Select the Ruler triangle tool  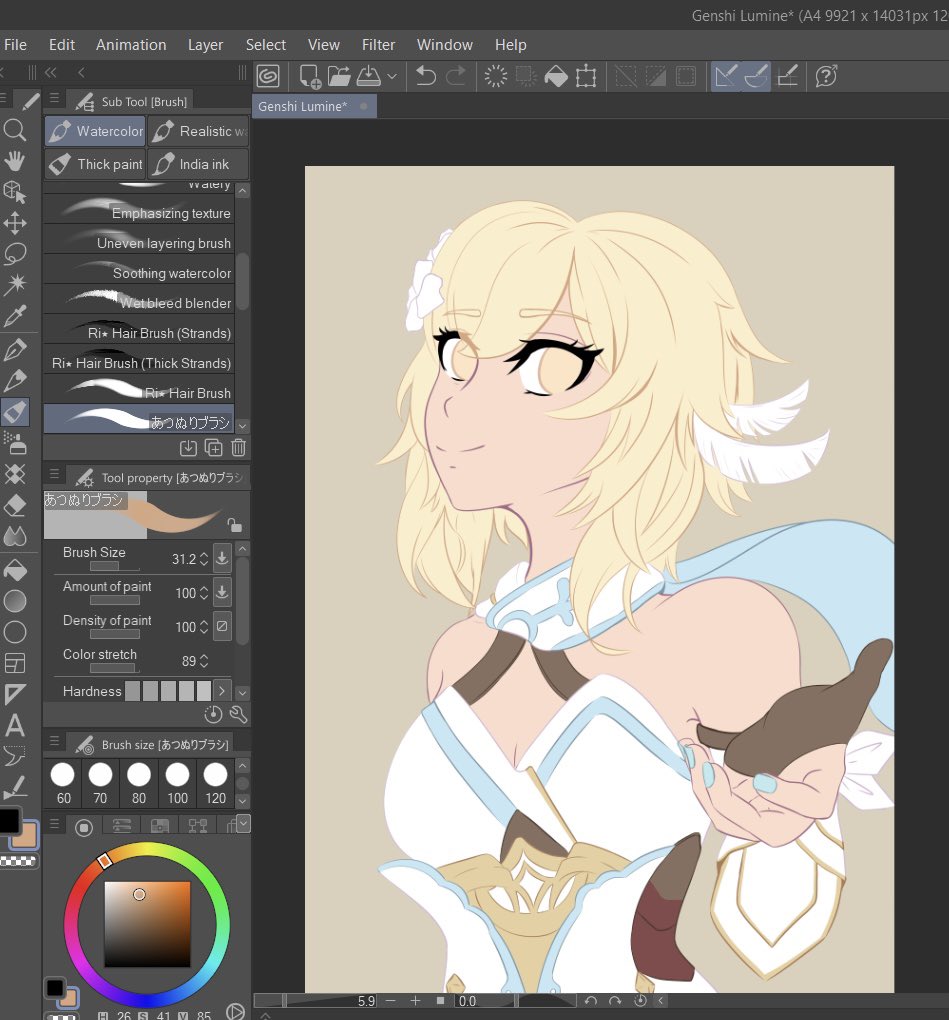pos(14,694)
